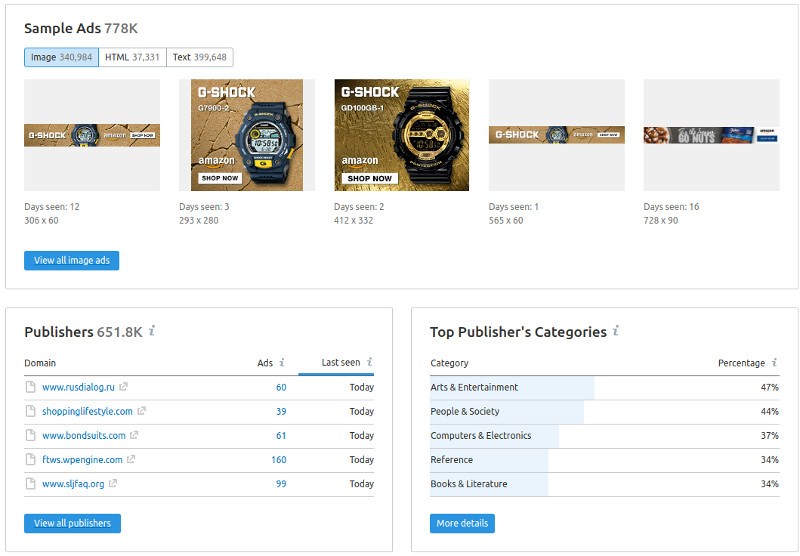Show the info tooltip for Ads column
This screenshot has height=556, width=800.
(282, 362)
